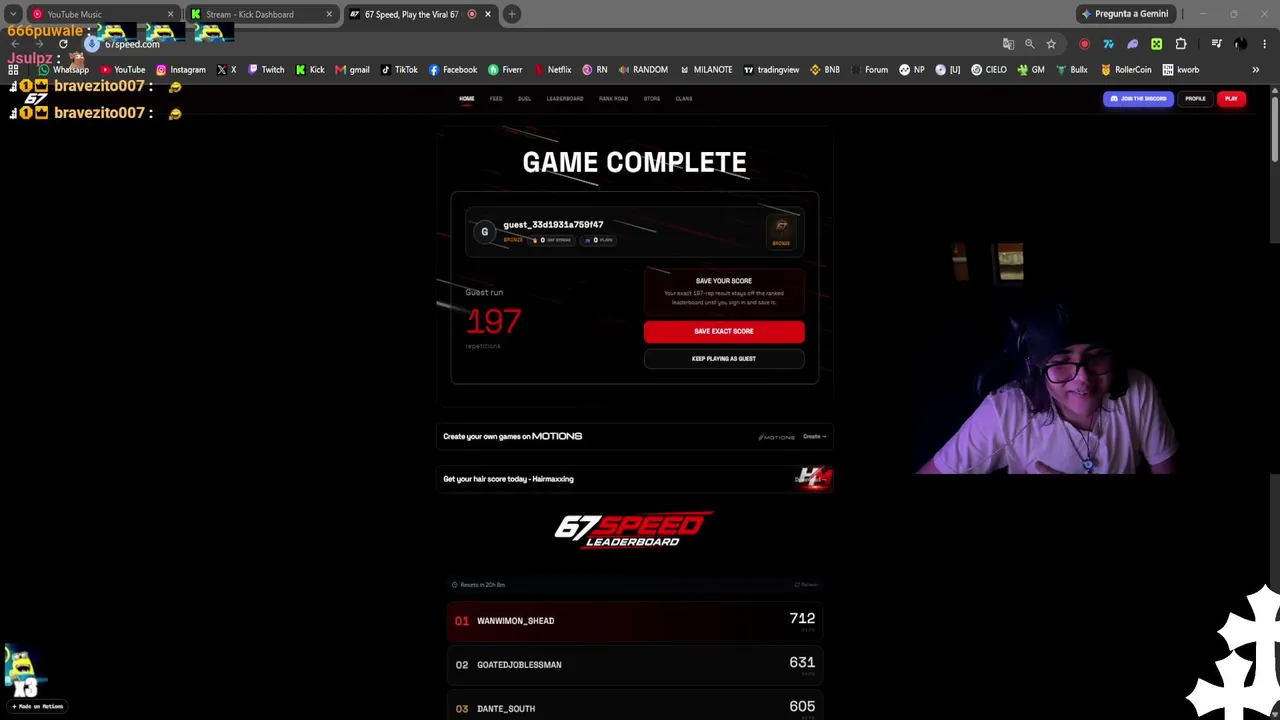Go to the HOME nav item

467,99
